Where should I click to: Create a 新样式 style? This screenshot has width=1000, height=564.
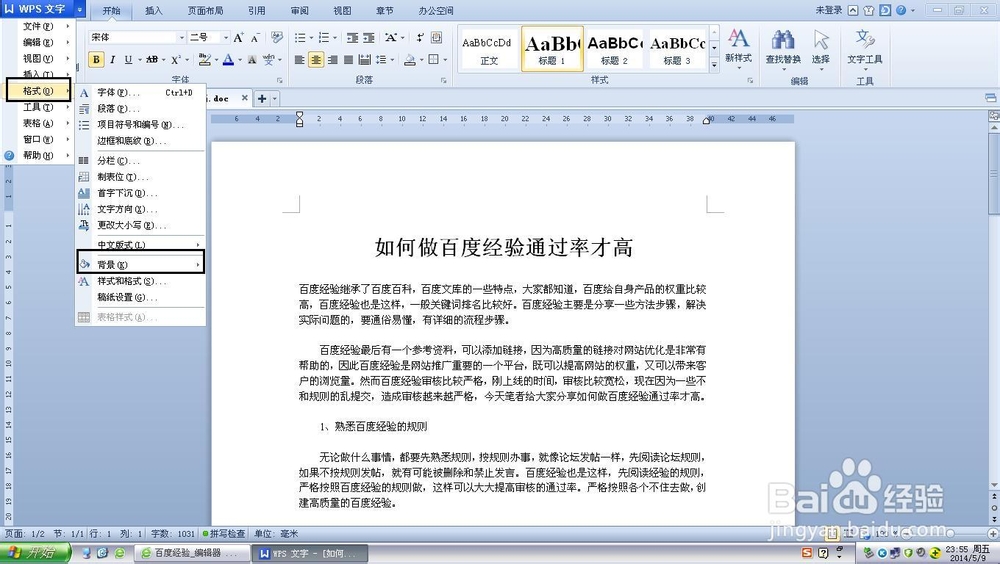[x=739, y=47]
